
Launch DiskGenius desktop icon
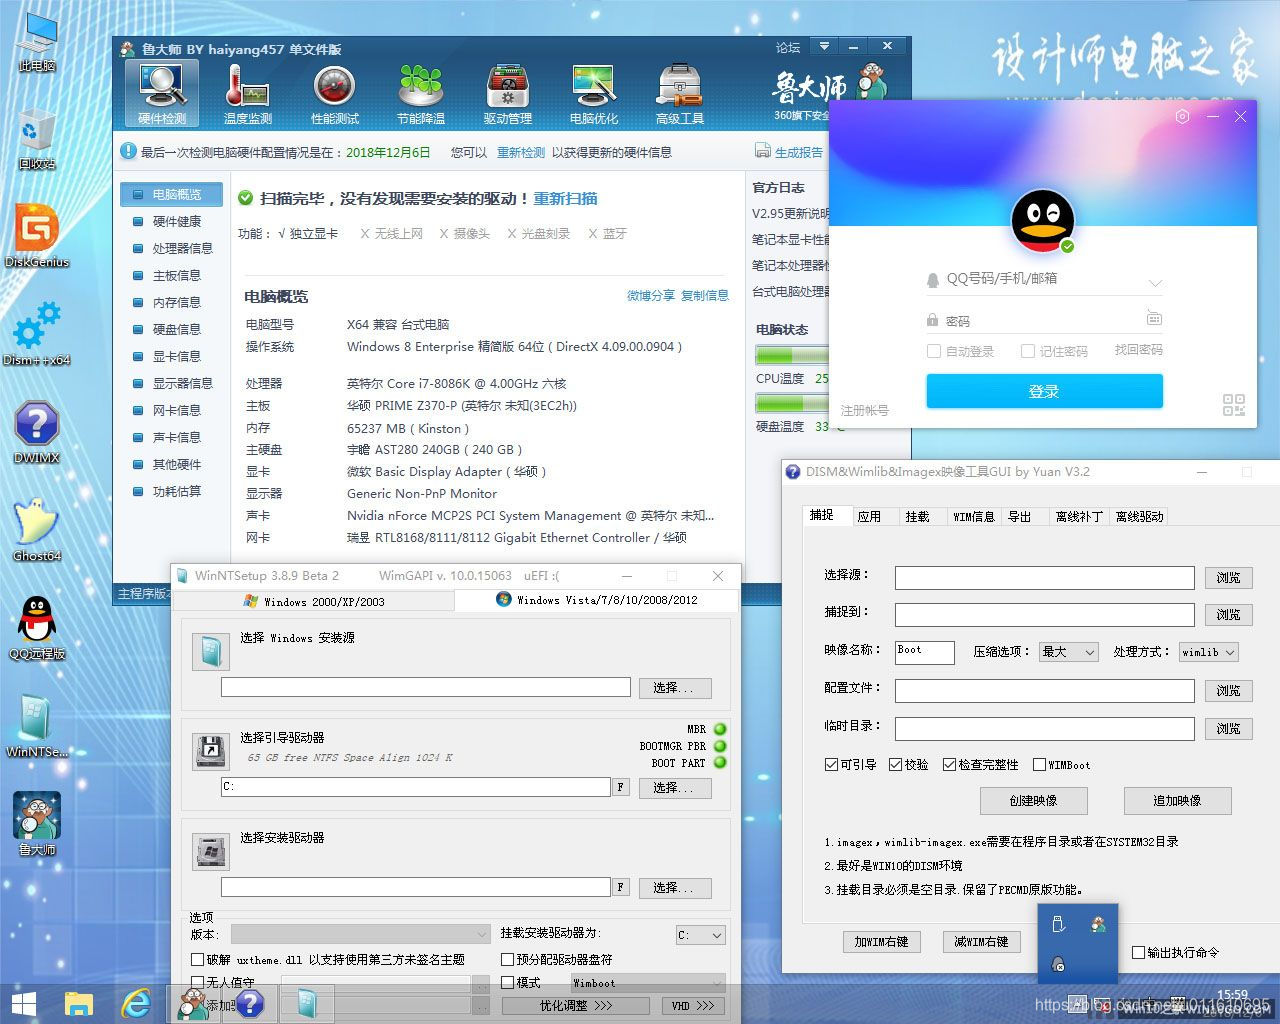pos(37,236)
